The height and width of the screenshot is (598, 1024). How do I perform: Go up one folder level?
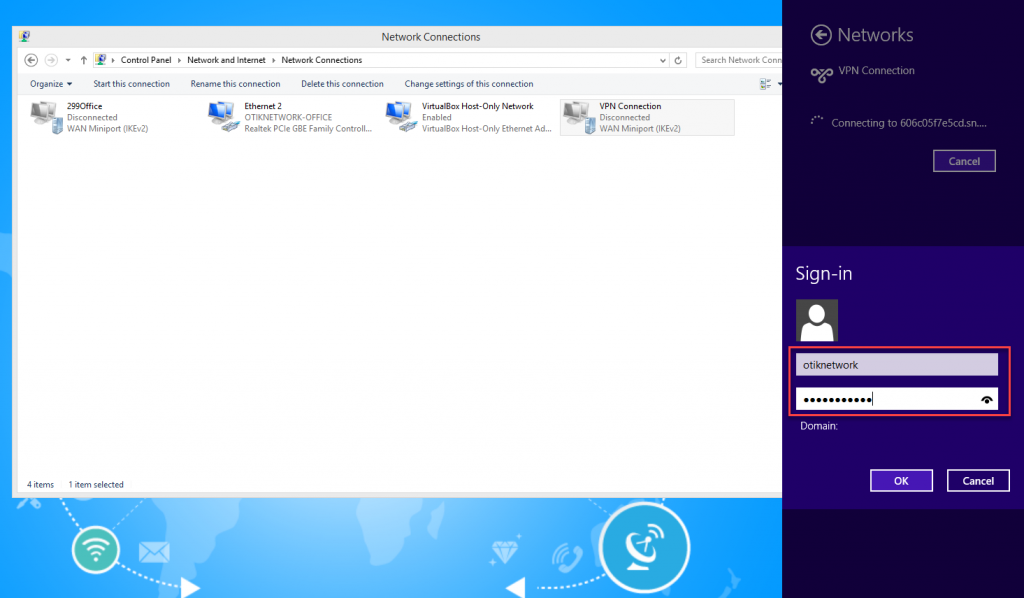[84, 60]
